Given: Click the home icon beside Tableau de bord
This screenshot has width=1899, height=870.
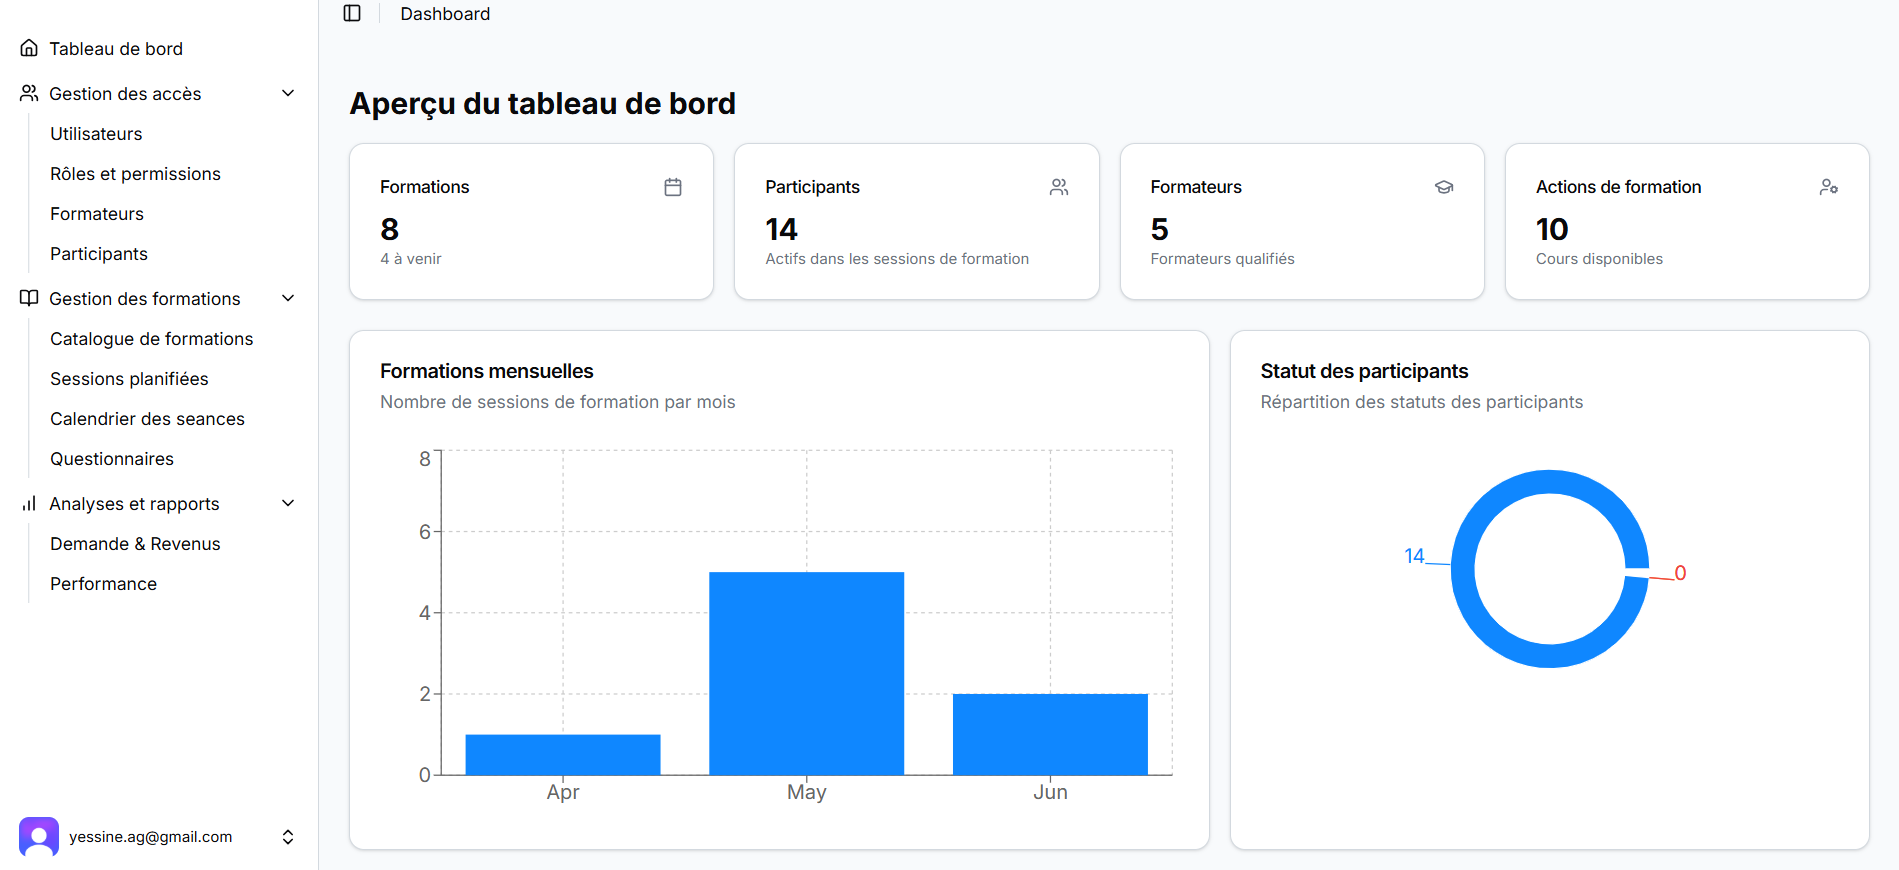Looking at the screenshot, I should point(29,48).
